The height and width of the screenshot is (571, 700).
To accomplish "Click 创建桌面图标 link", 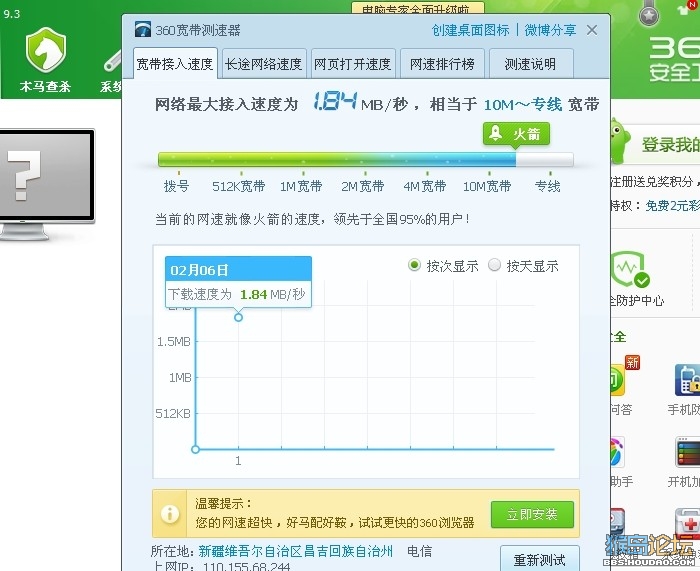I will [x=470, y=30].
